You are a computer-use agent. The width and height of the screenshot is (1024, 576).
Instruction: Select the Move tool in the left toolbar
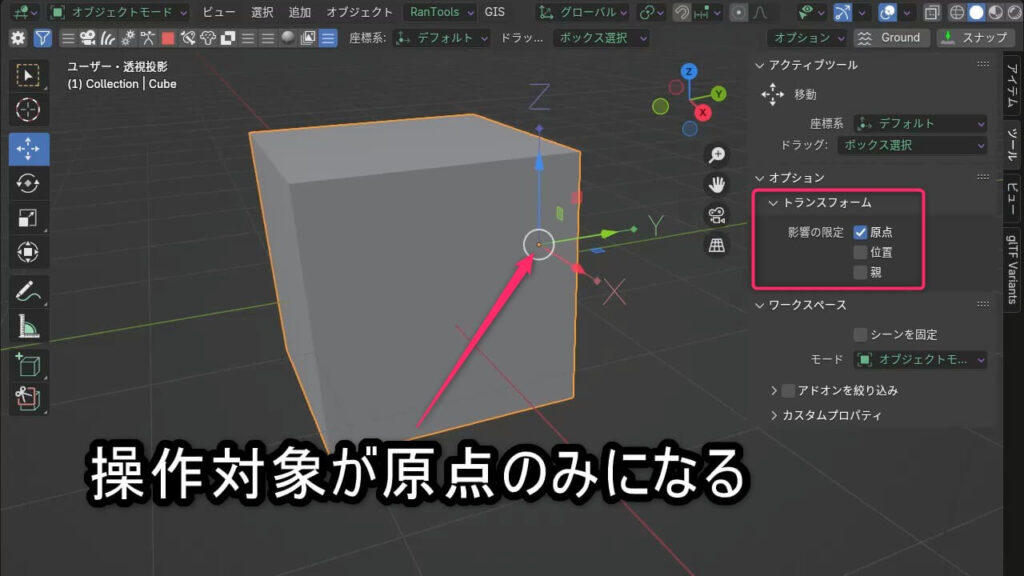point(28,149)
